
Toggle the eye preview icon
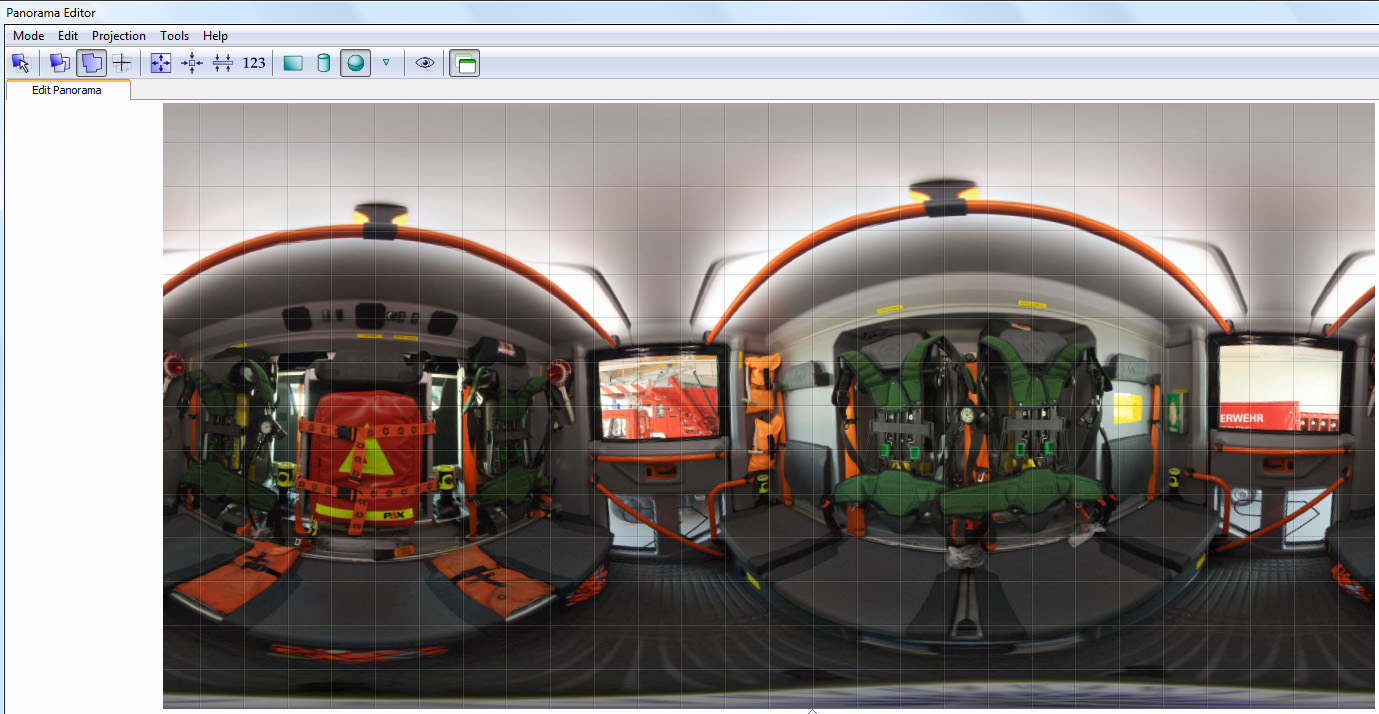click(425, 63)
